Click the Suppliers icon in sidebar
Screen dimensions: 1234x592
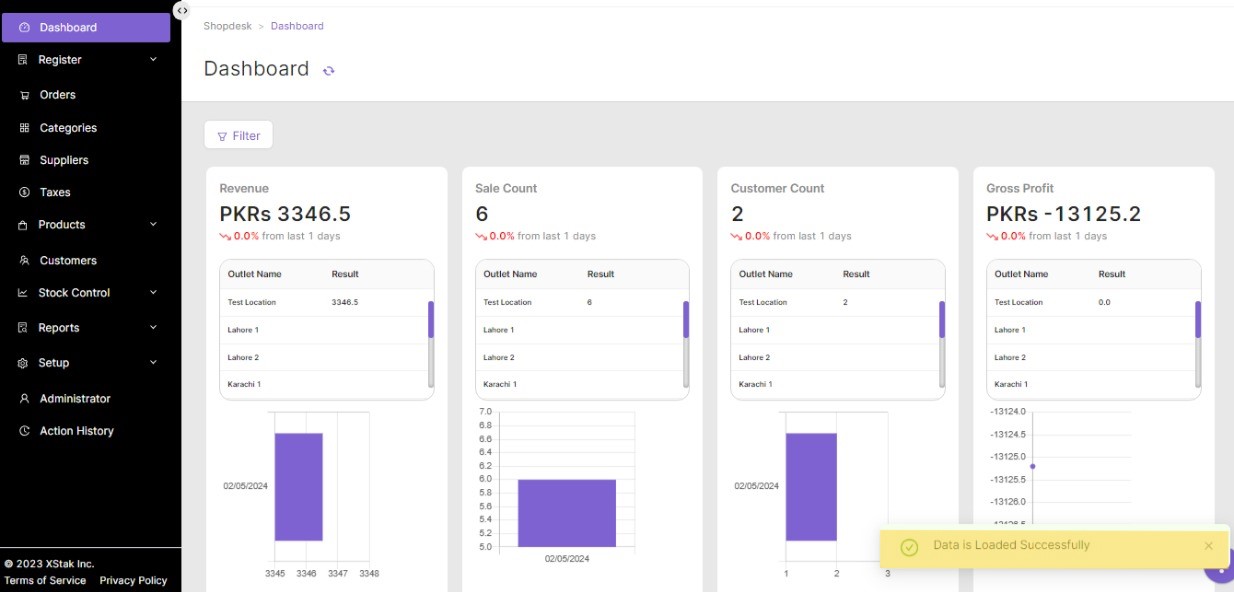pos(24,160)
